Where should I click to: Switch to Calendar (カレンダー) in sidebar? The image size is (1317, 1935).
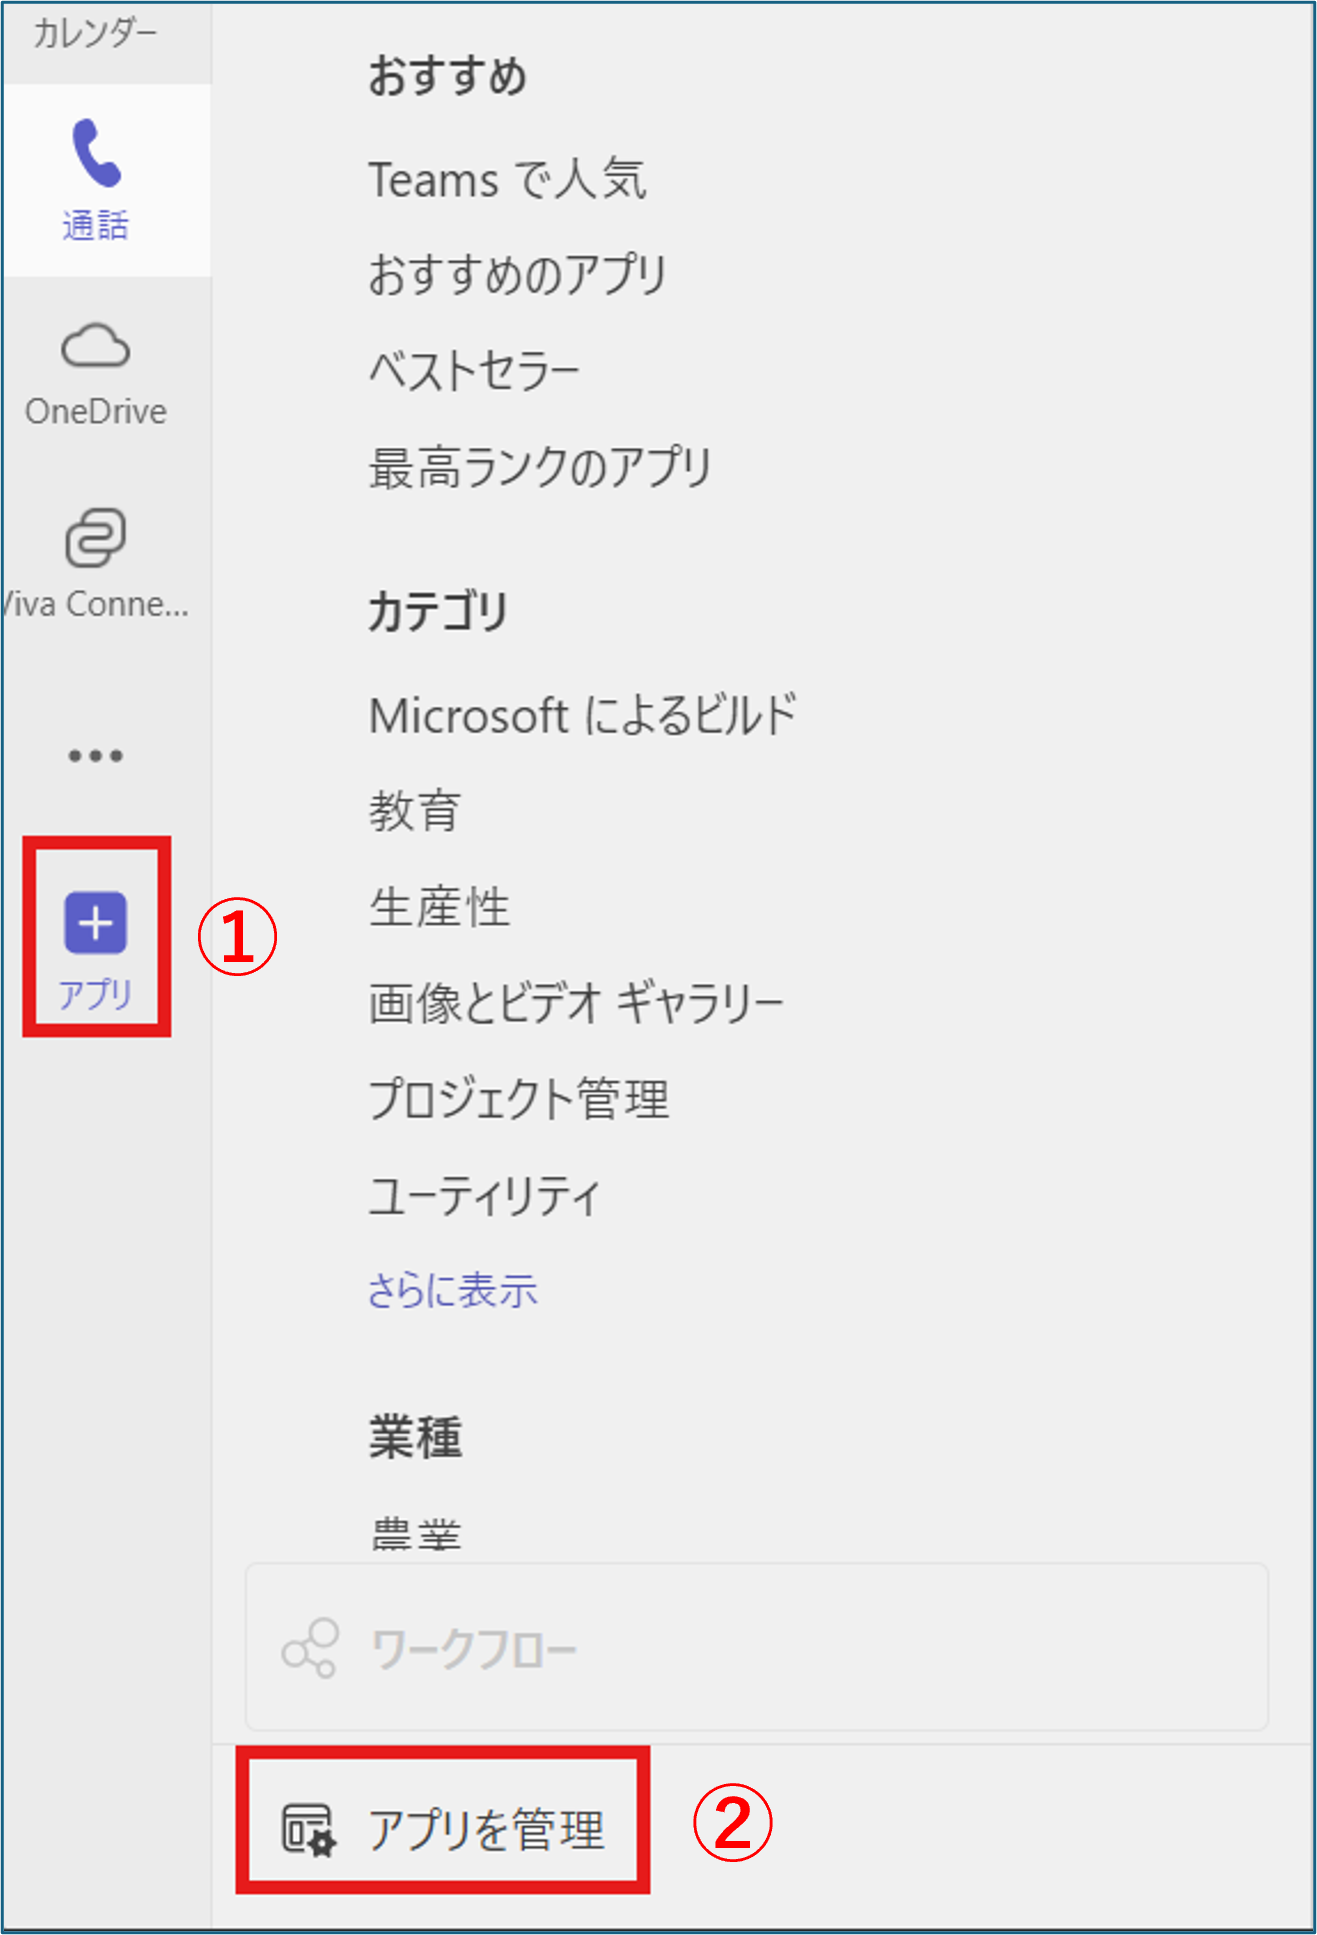(96, 34)
